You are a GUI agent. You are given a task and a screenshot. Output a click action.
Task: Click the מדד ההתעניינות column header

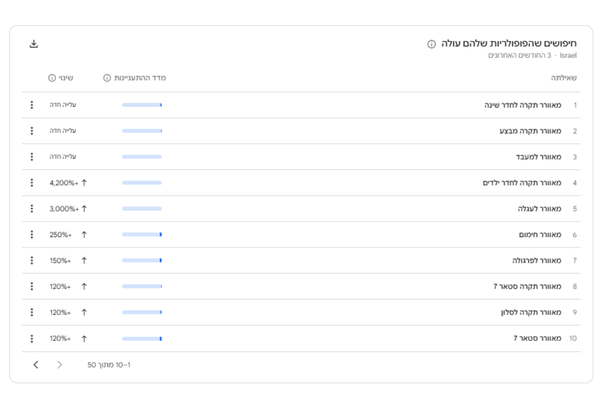pyautogui.click(x=142, y=77)
